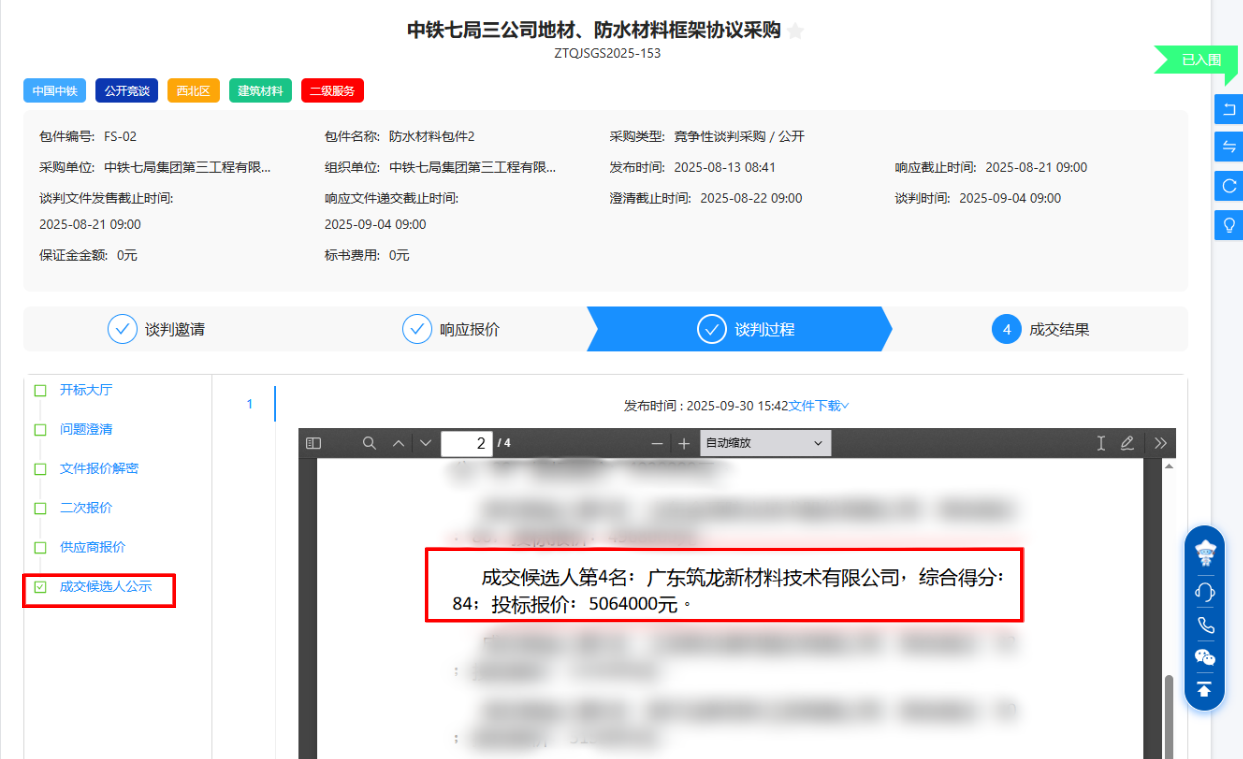Open the 自动缩放 zoom dropdown
The width and height of the screenshot is (1243, 759).
point(765,443)
